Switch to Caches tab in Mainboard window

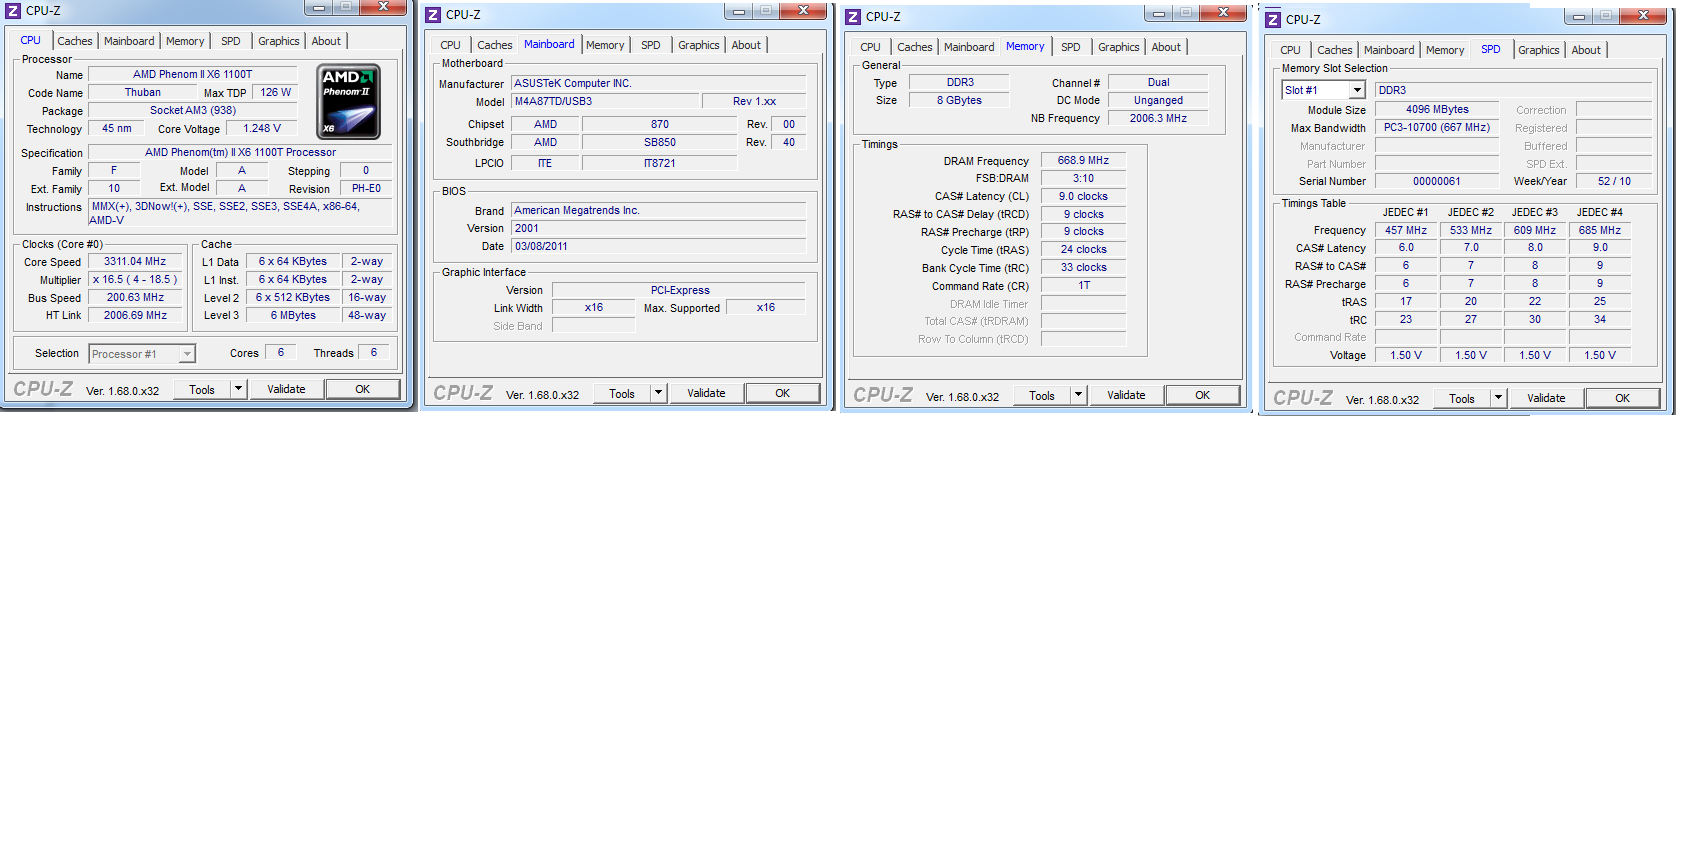tap(494, 45)
